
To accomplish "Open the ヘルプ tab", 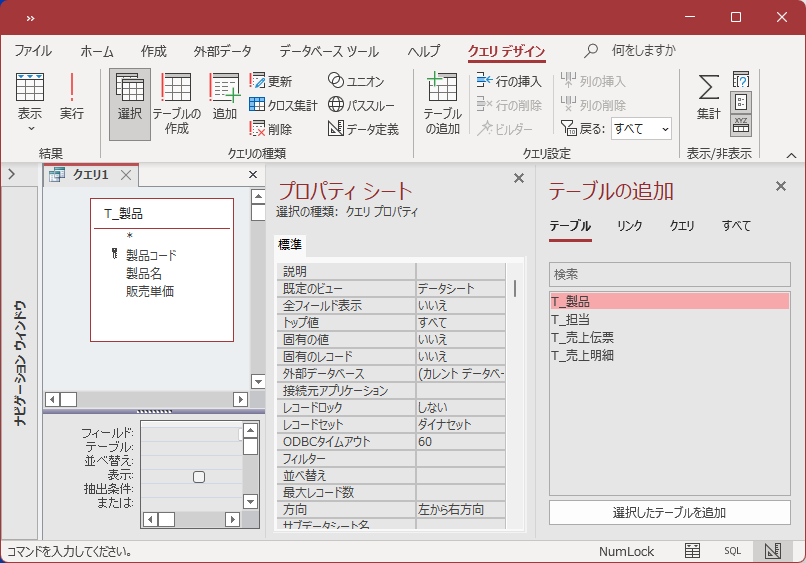I will point(424,51).
